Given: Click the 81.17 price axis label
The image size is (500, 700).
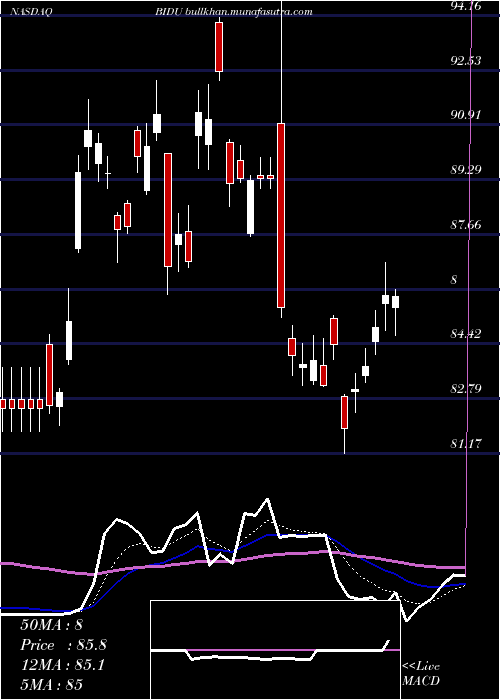Looking at the screenshot, I should (x=466, y=444).
